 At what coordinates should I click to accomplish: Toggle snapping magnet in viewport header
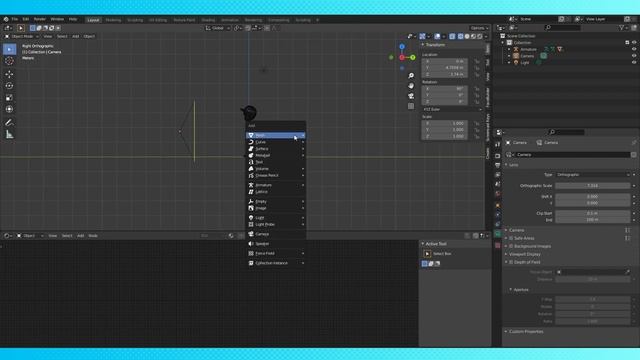click(248, 28)
